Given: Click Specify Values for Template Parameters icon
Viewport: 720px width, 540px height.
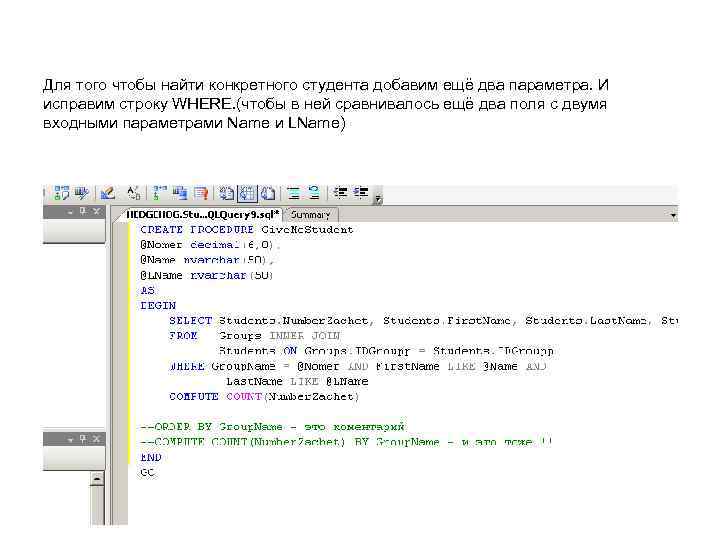Looking at the screenshot, I should 134,193.
